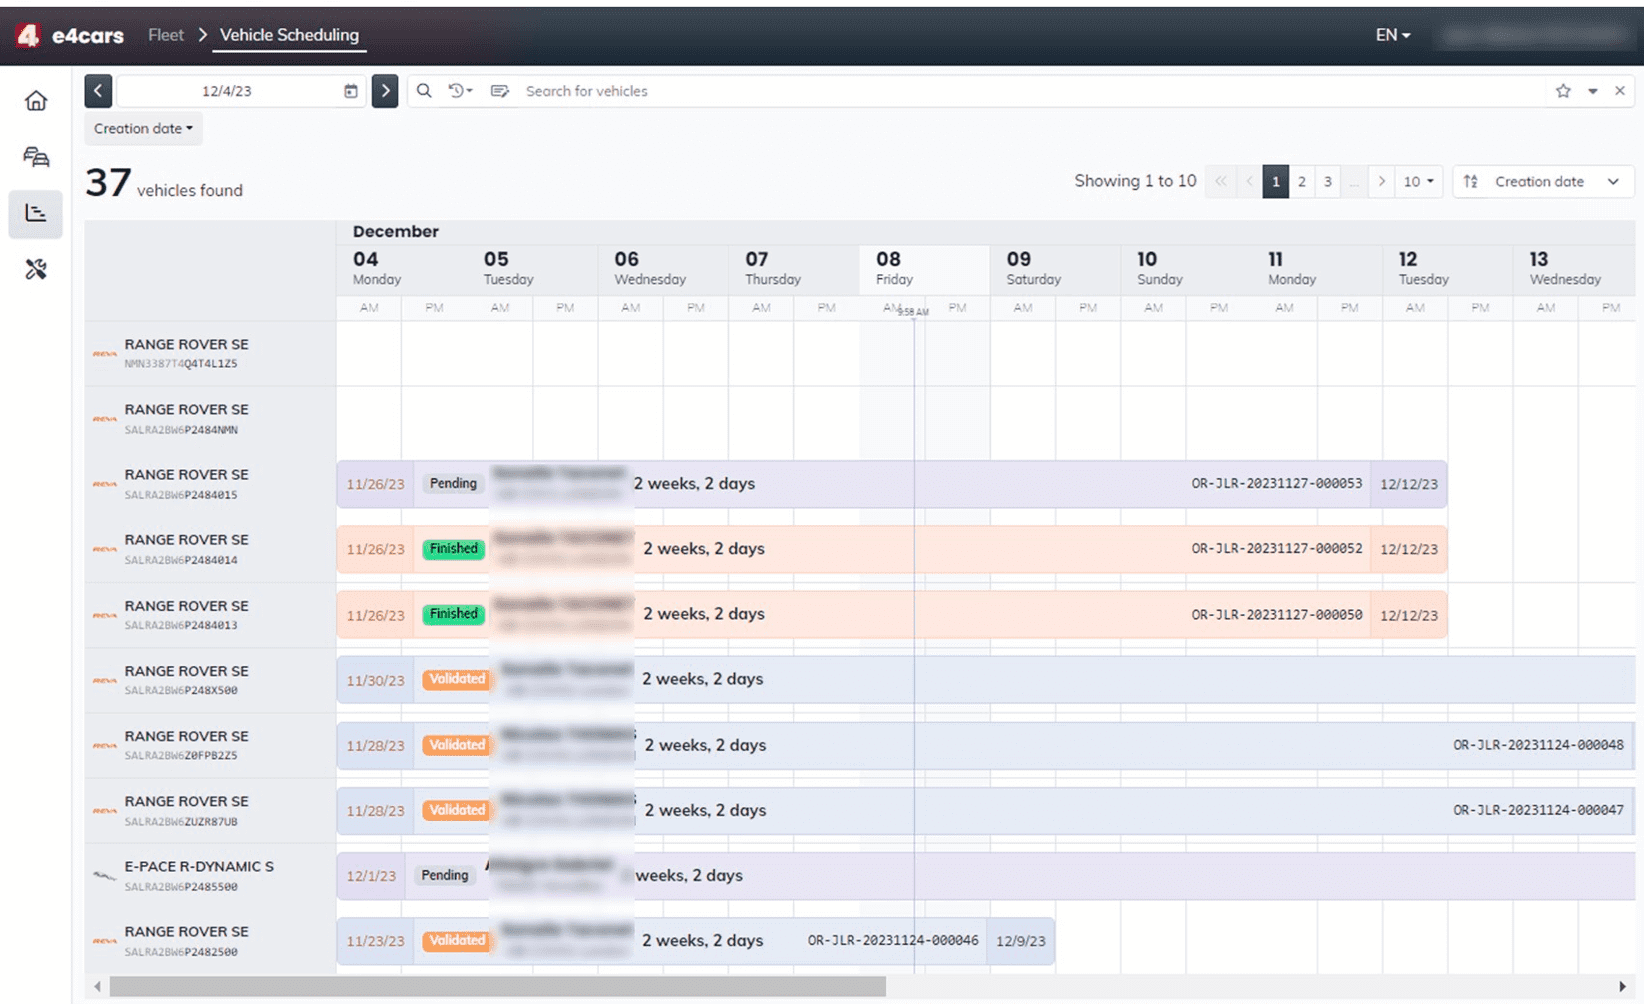Viewport: 1644px width, 1004px height.
Task: Click the 04 Monday column header
Action: [401, 269]
